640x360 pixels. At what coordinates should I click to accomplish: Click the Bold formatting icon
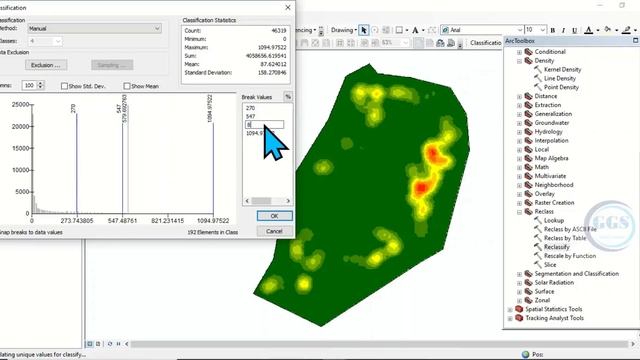553,30
